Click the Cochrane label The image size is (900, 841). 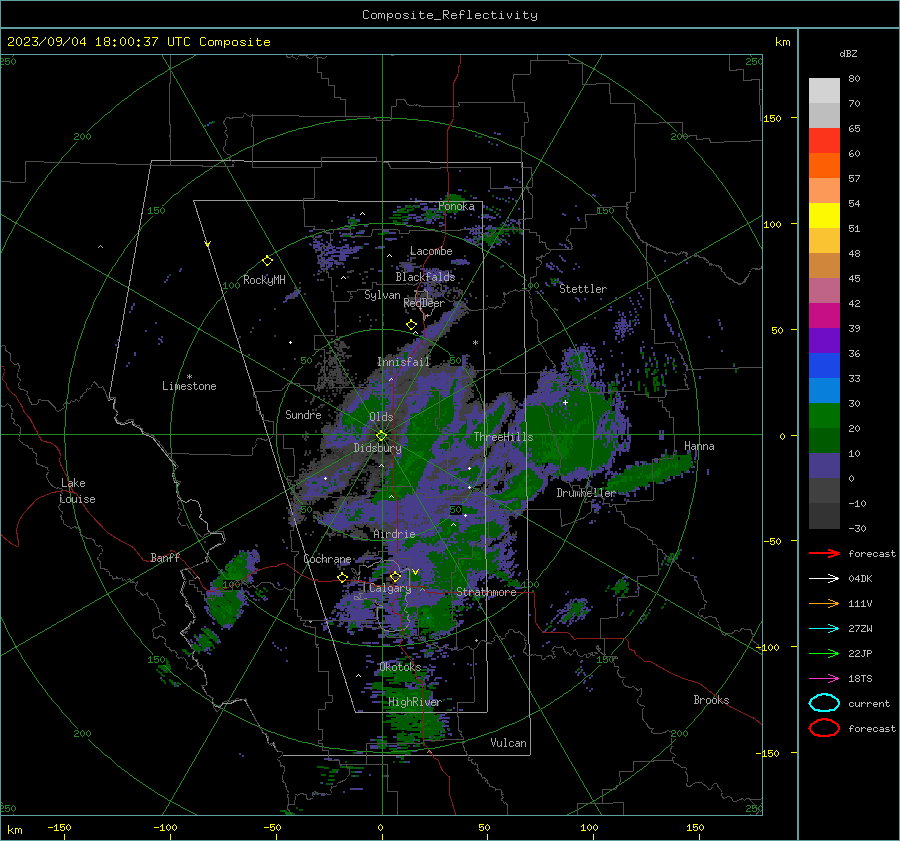[327, 559]
